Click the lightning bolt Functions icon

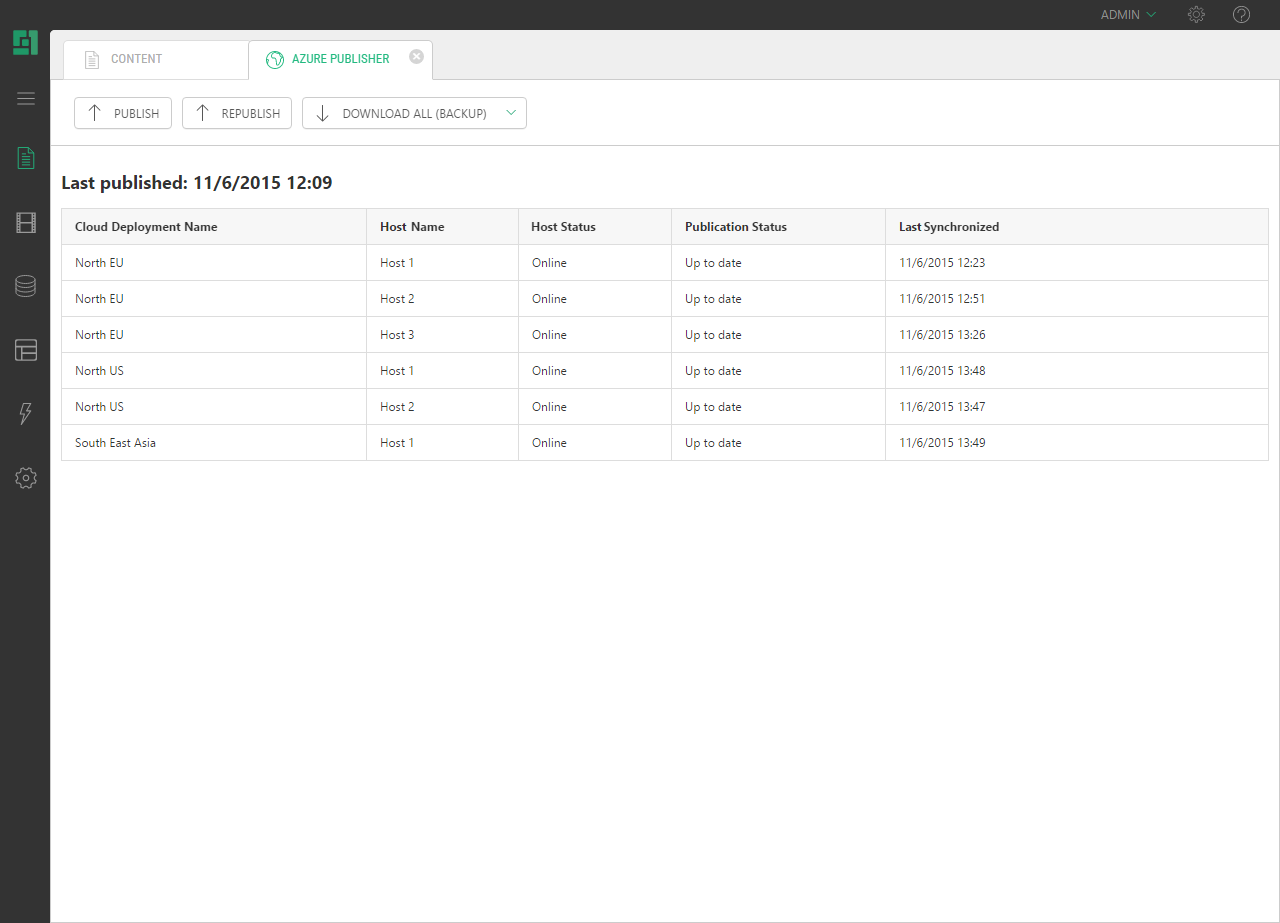26,414
